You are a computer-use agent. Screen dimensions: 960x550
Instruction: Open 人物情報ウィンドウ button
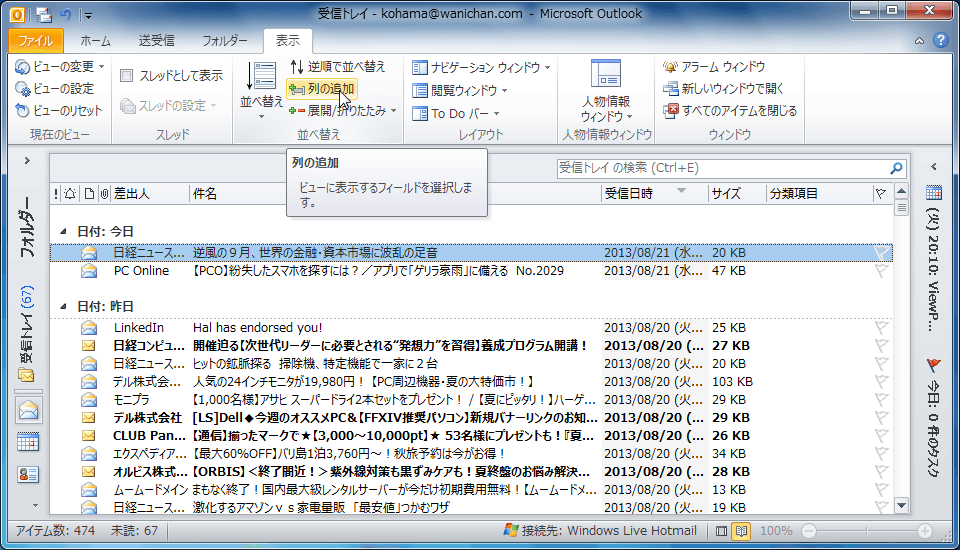(606, 91)
